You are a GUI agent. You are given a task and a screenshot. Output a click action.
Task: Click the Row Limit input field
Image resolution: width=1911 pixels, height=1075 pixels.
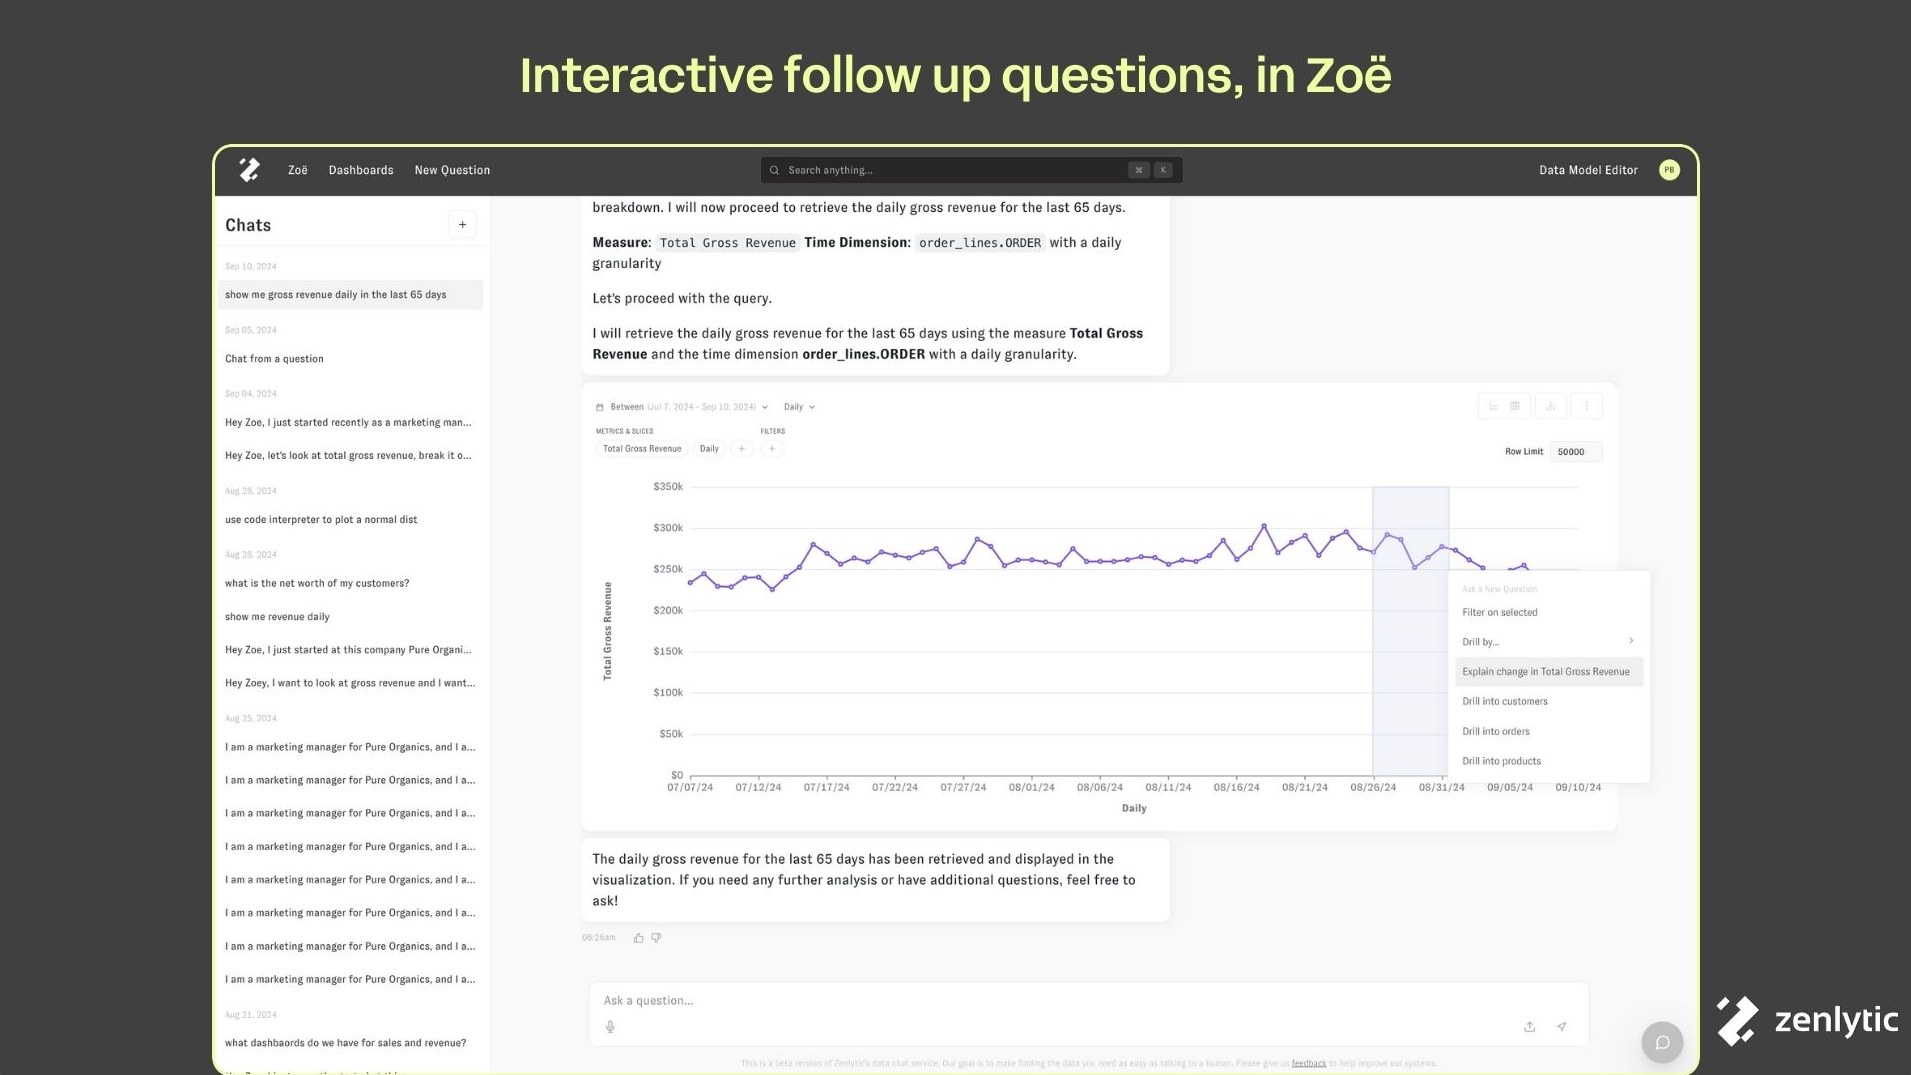[1575, 452]
